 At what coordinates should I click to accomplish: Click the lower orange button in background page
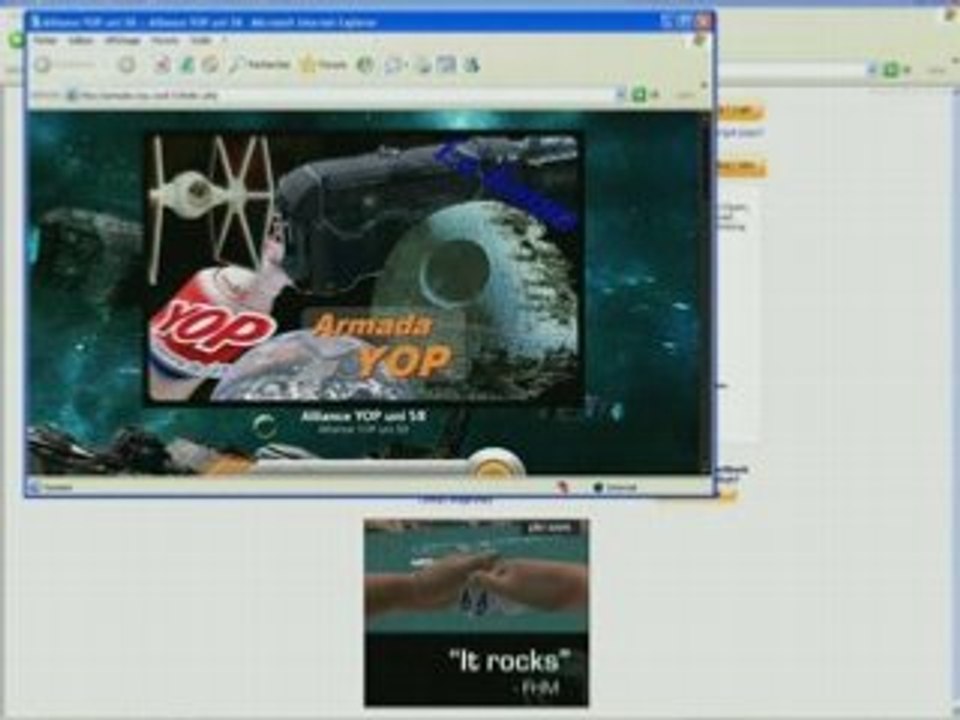740,167
